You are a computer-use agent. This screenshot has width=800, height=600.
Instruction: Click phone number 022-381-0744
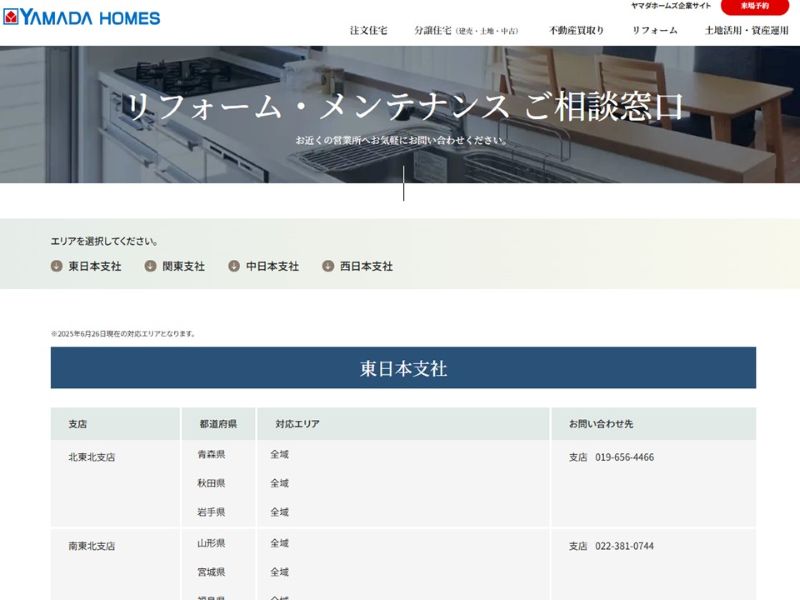[624, 546]
